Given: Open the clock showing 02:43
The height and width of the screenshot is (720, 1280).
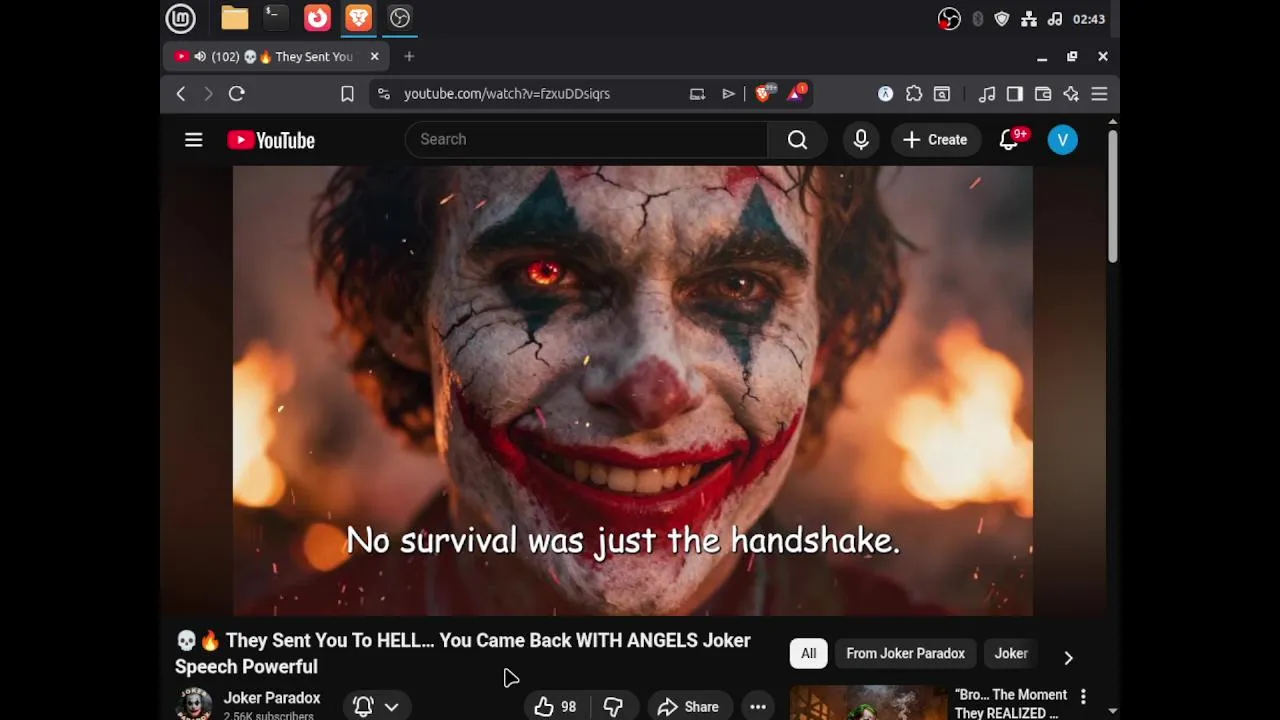Looking at the screenshot, I should [x=1089, y=19].
